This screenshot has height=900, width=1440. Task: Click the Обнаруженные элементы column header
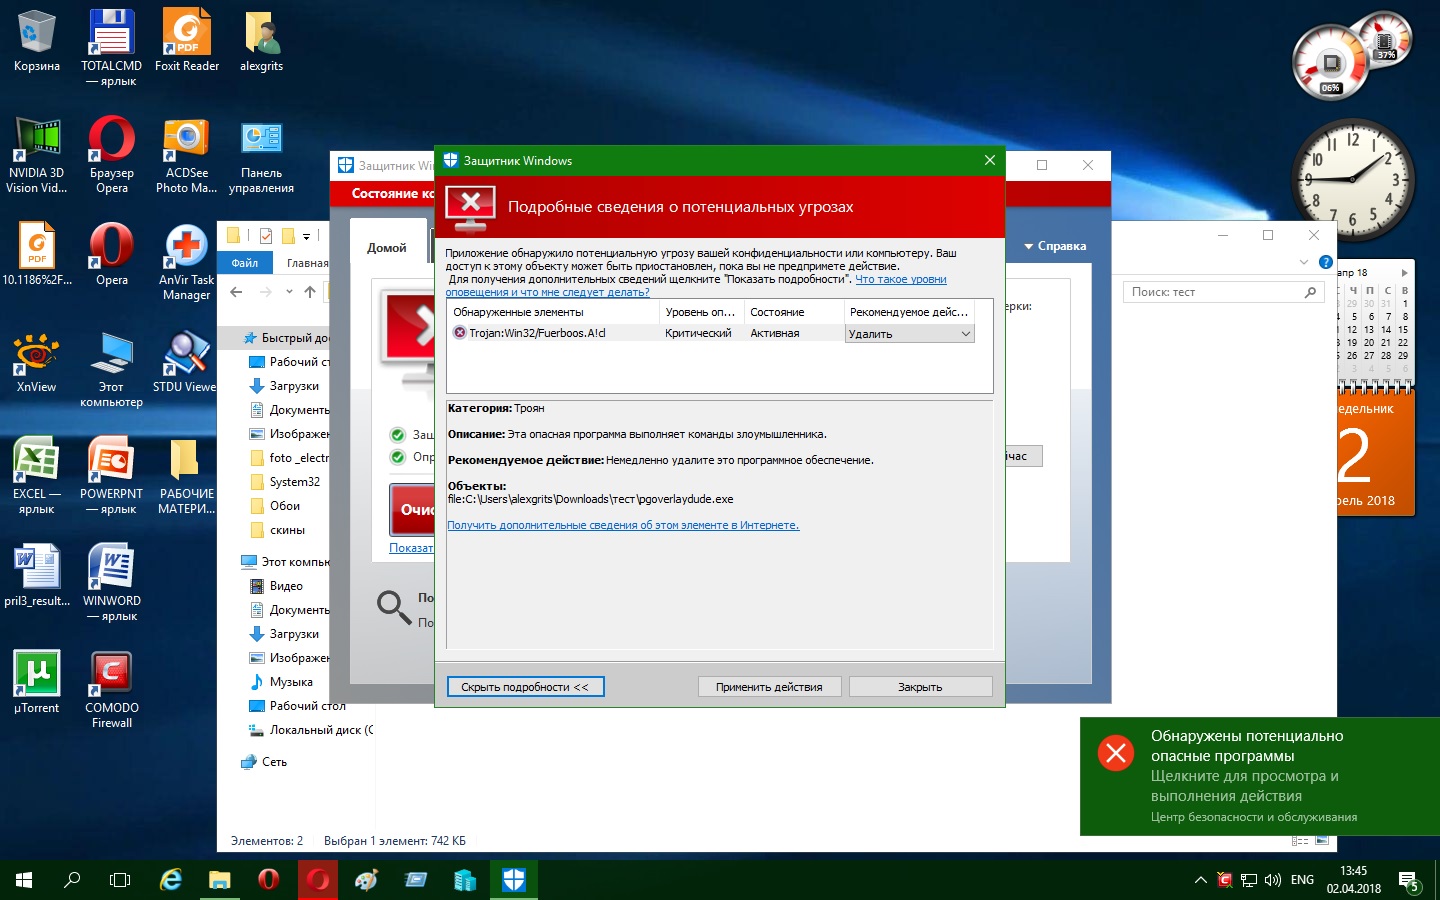(553, 312)
